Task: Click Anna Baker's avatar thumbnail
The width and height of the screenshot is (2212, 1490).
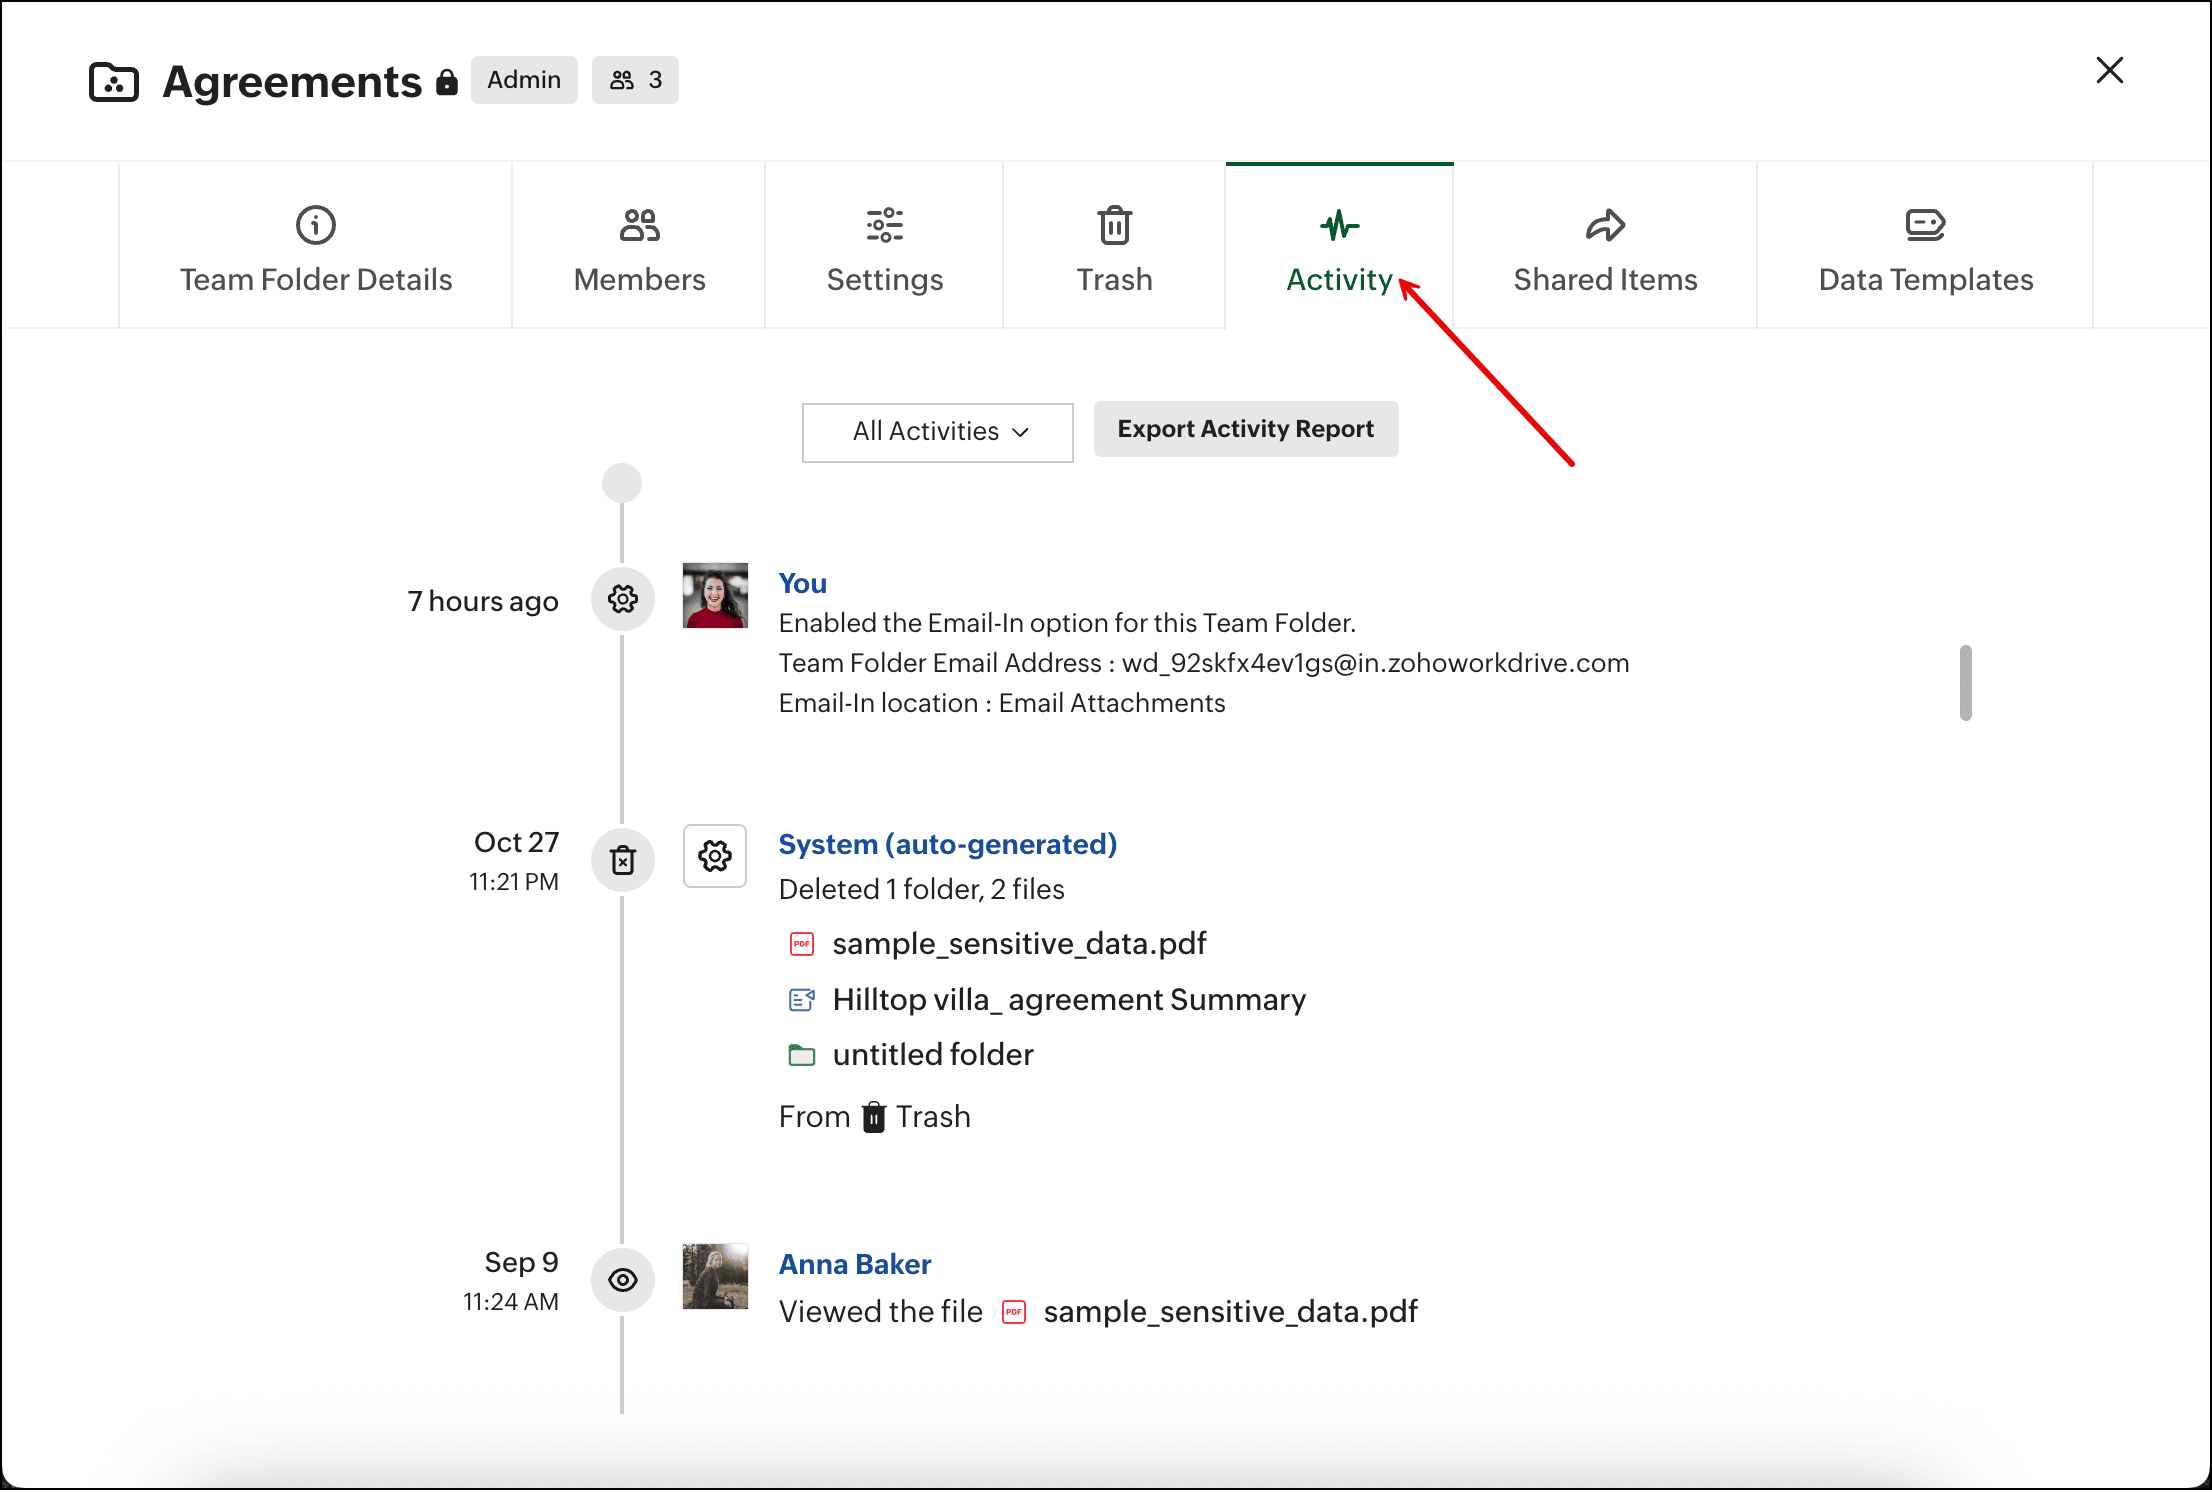Action: tap(715, 1277)
